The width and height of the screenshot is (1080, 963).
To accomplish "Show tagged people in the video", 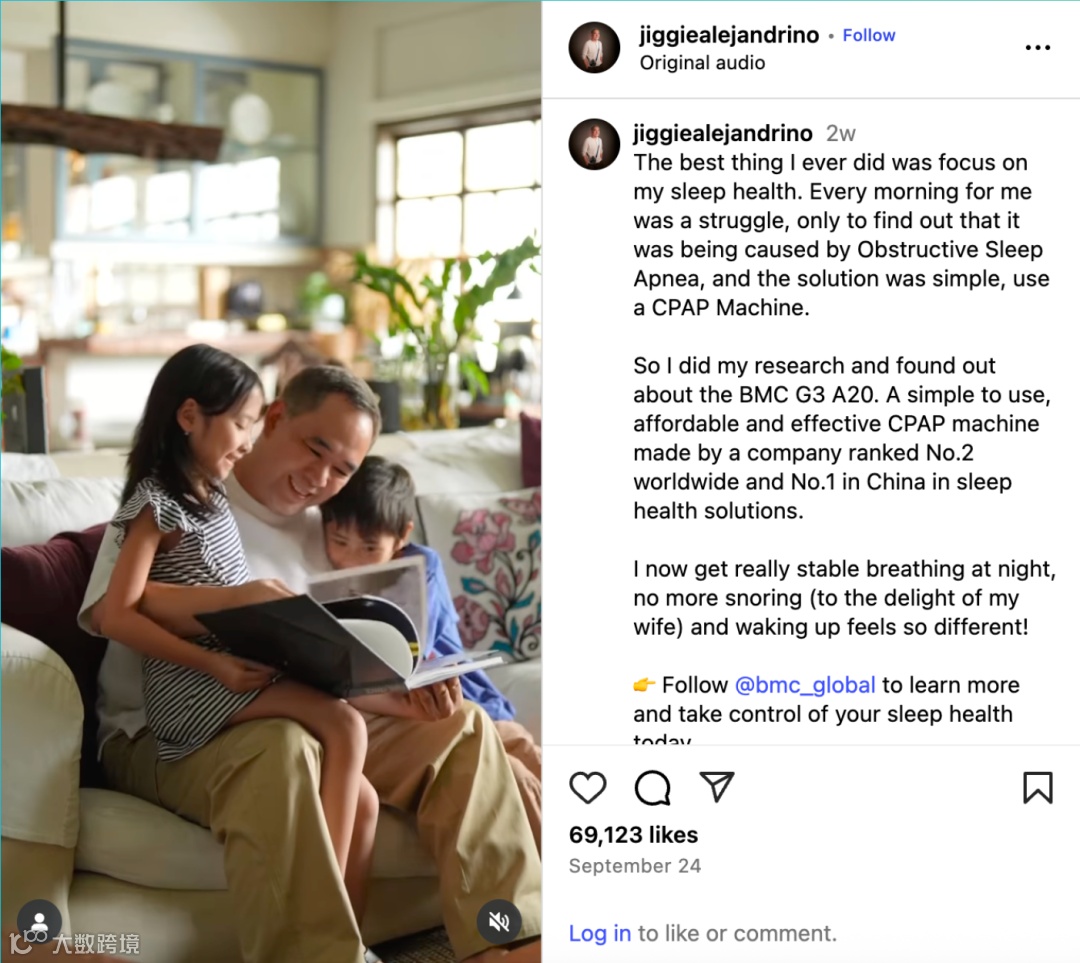I will pos(39,921).
